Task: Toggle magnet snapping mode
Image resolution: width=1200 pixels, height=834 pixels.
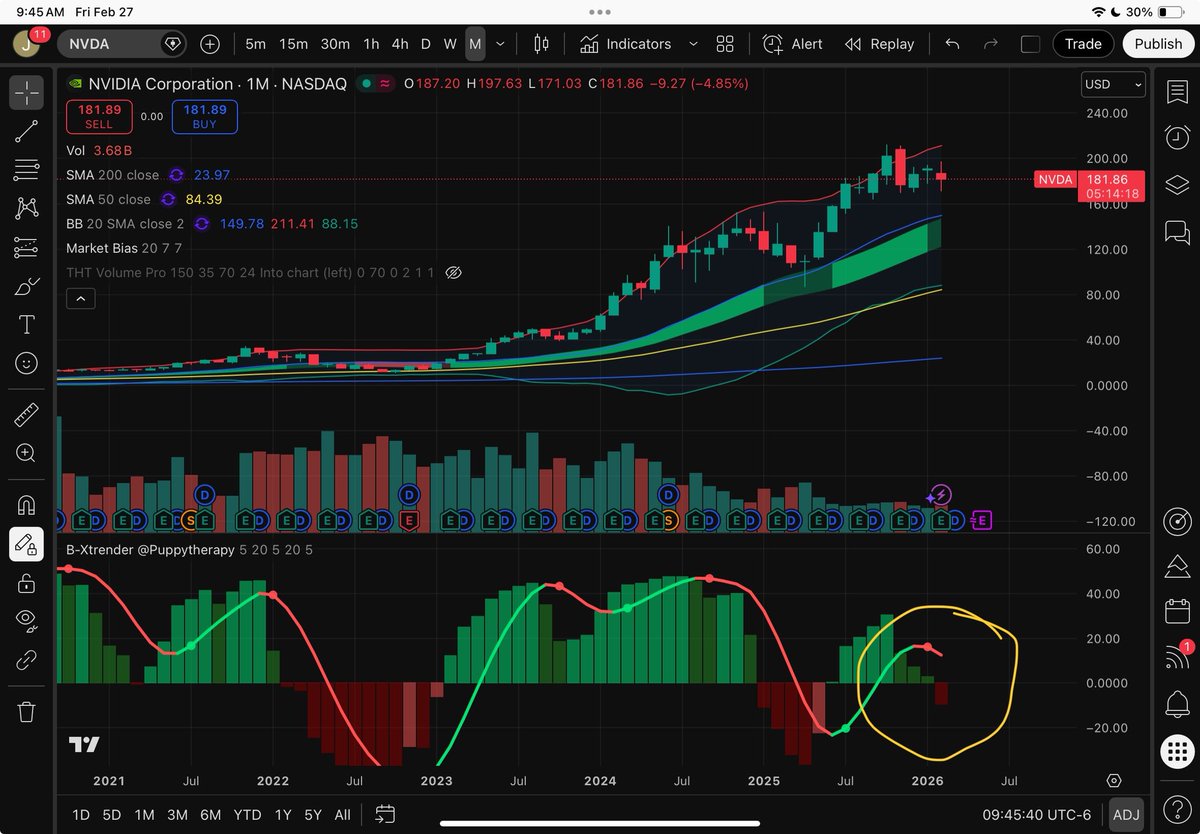Action: (27, 504)
